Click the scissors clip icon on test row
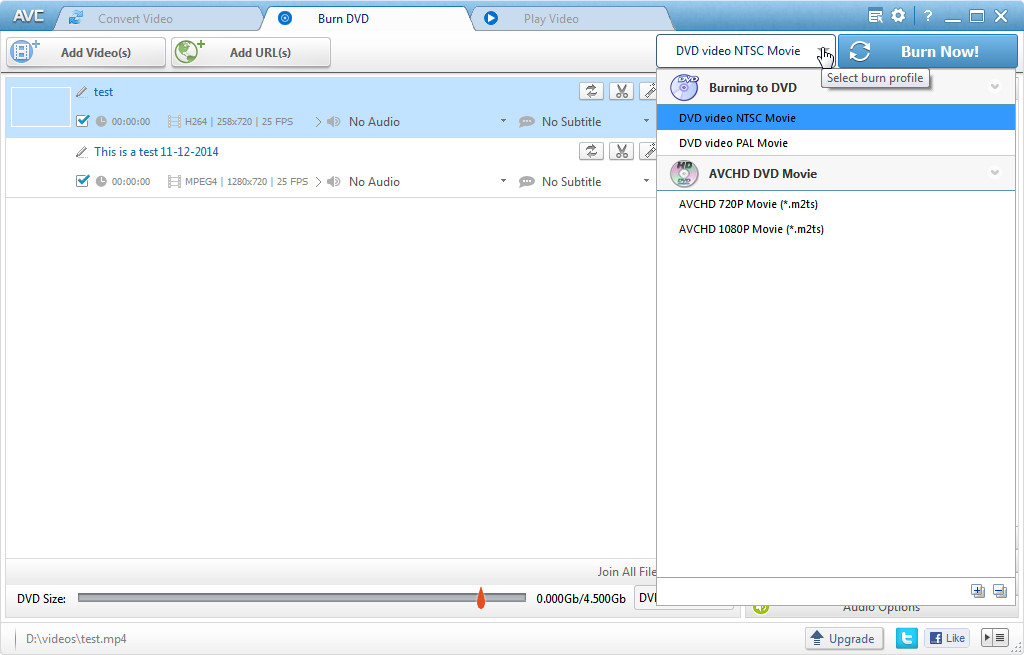 [621, 91]
